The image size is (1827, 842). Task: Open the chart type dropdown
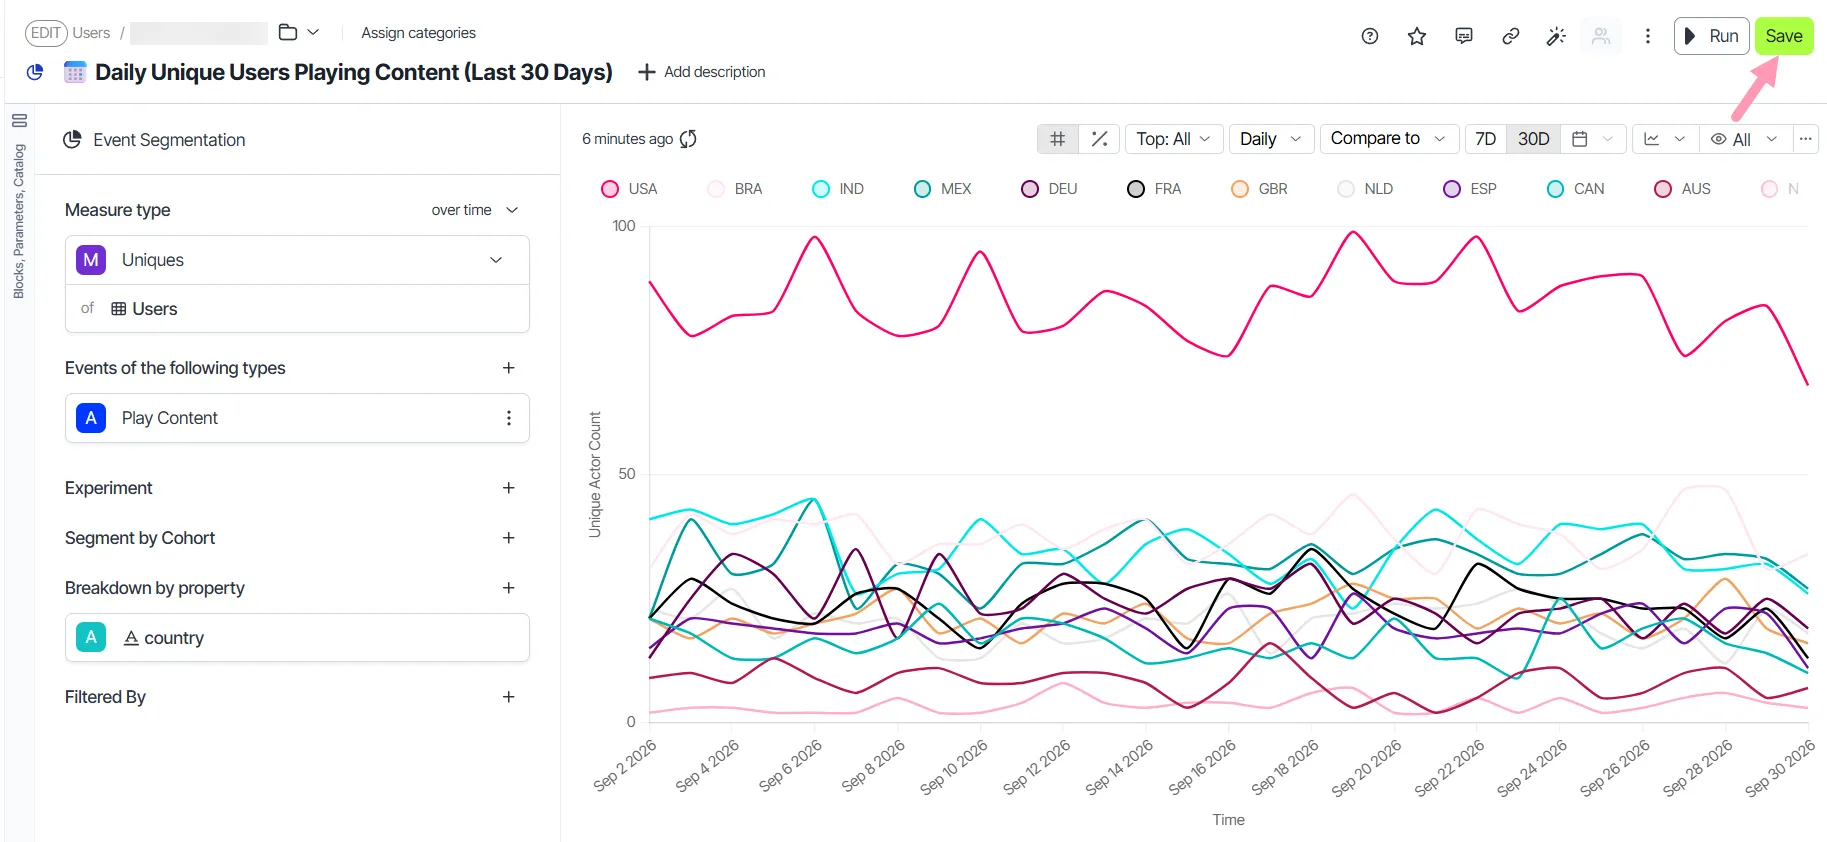pyautogui.click(x=1665, y=139)
